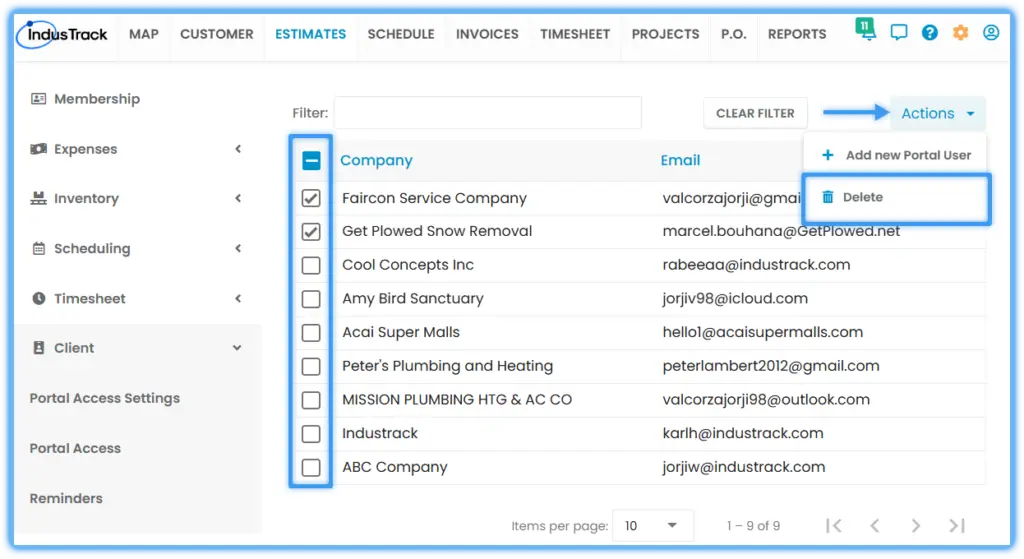Open the notifications bell icon
1024x559 pixels.
coord(865,29)
